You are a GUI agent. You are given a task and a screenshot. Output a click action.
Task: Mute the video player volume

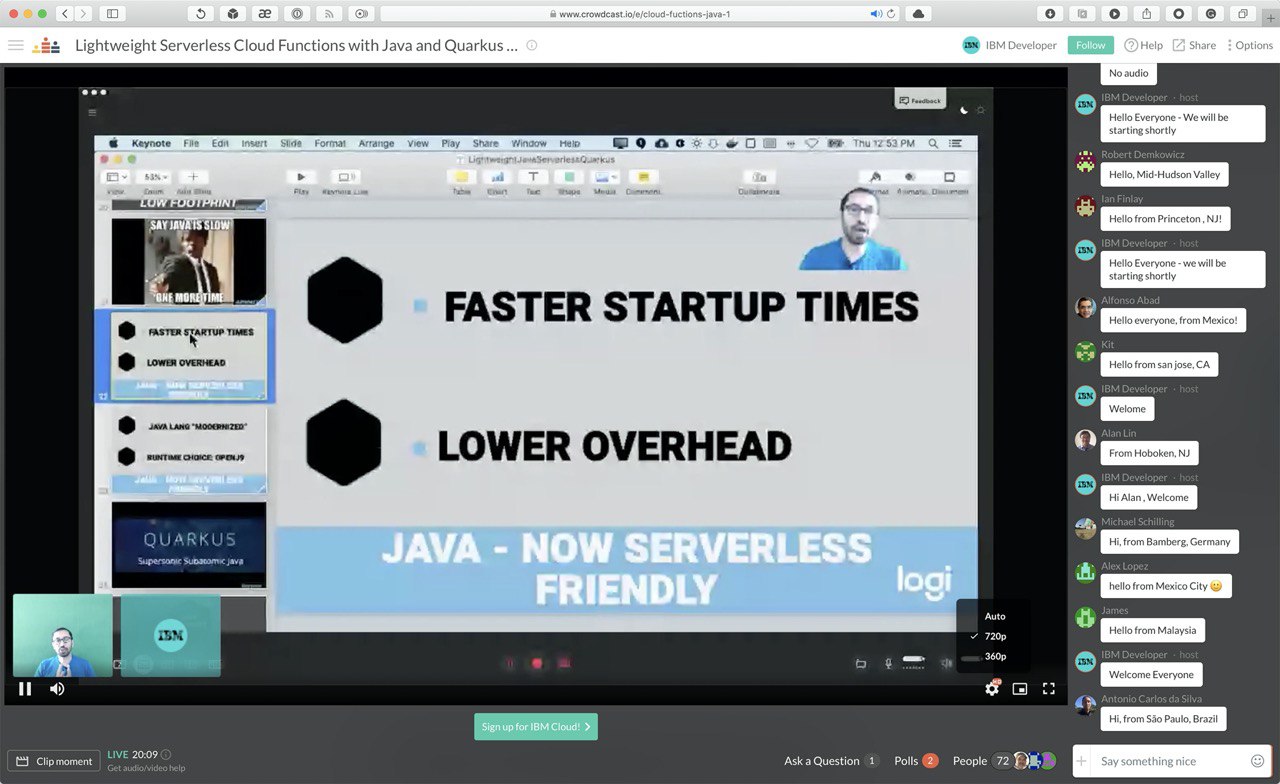[x=57, y=688]
